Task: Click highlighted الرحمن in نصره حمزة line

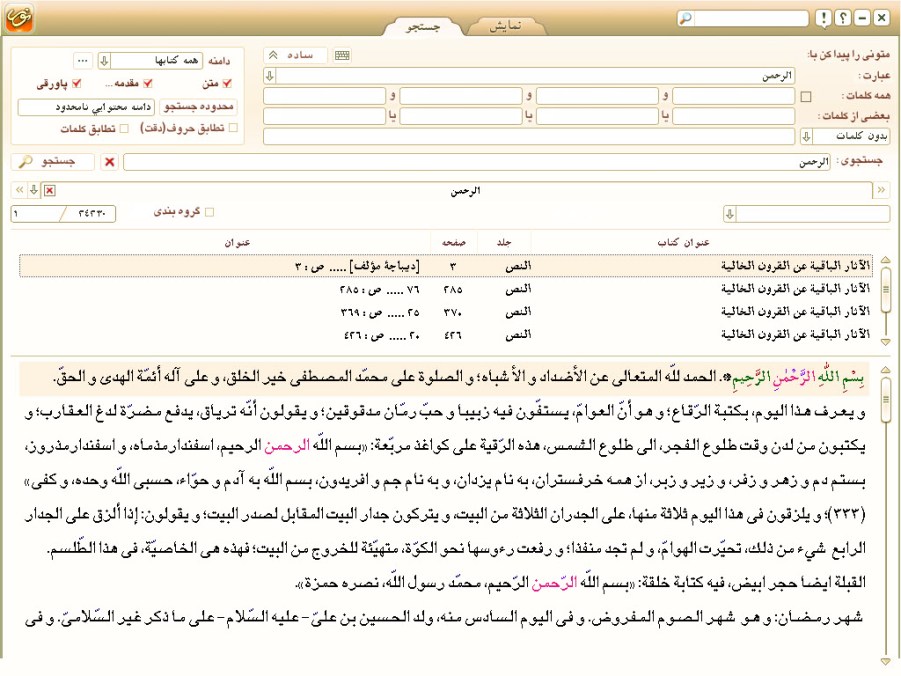Action: [553, 583]
